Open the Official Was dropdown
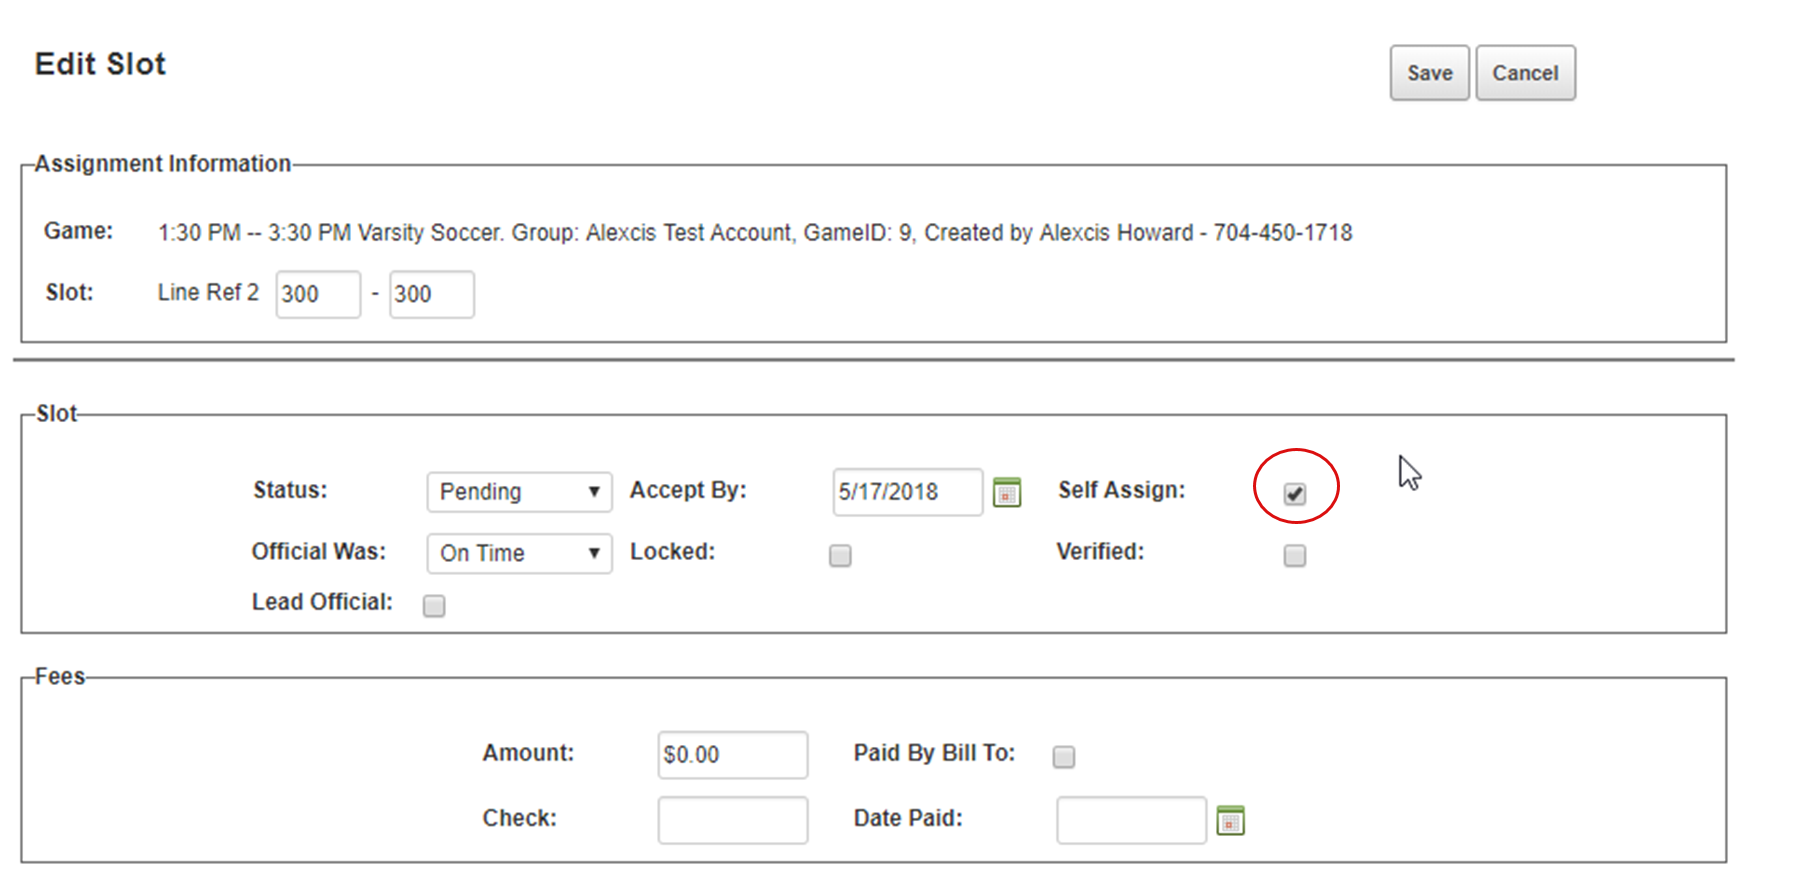This screenshot has width=1800, height=880. [519, 553]
